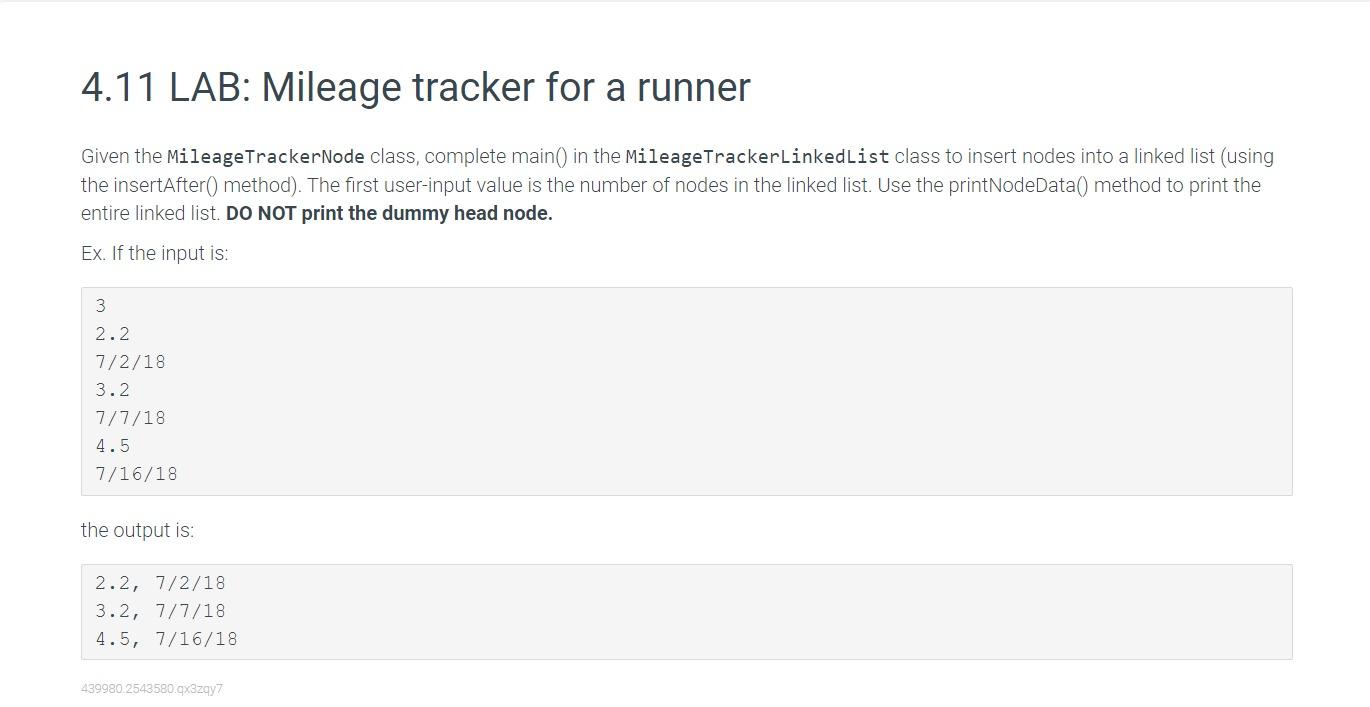Click 'the output is:' label
Screen dimensions: 1370x707
138,530
